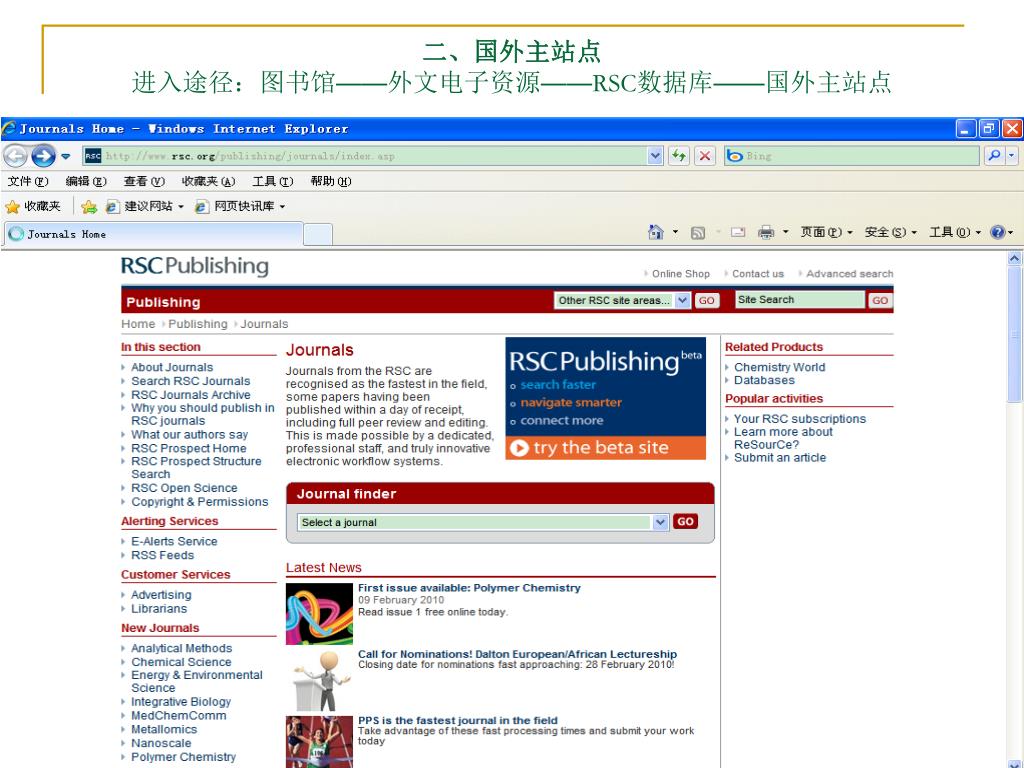This screenshot has height=768, width=1024.
Task: Open the Online Shop link
Action: point(680,274)
